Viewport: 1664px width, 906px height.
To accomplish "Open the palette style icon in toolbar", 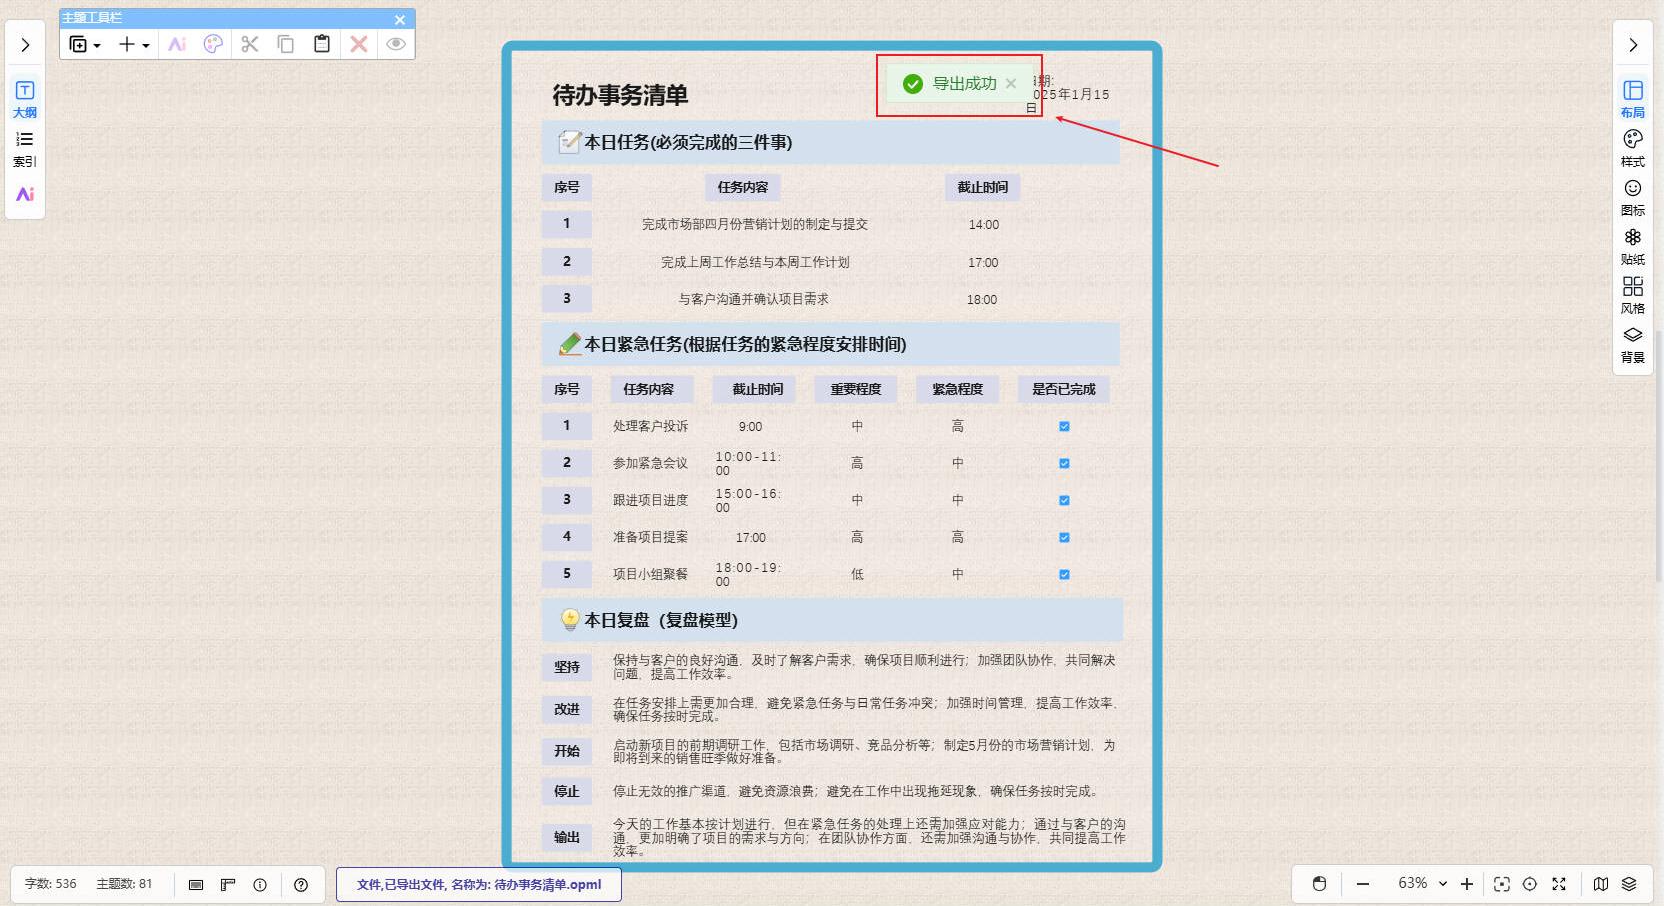I will (213, 44).
